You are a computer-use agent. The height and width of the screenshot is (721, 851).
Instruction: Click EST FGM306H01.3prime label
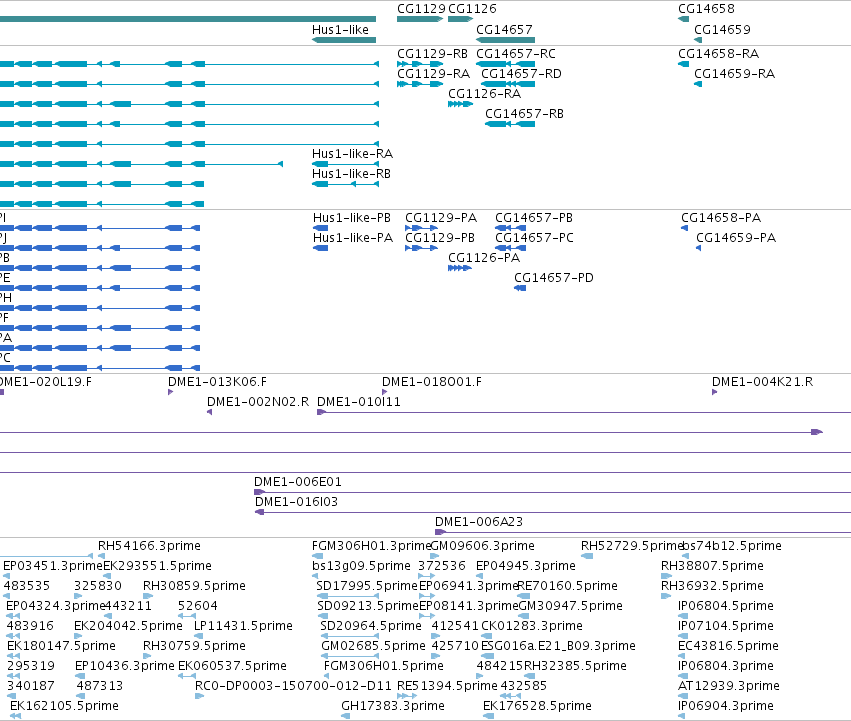point(371,546)
